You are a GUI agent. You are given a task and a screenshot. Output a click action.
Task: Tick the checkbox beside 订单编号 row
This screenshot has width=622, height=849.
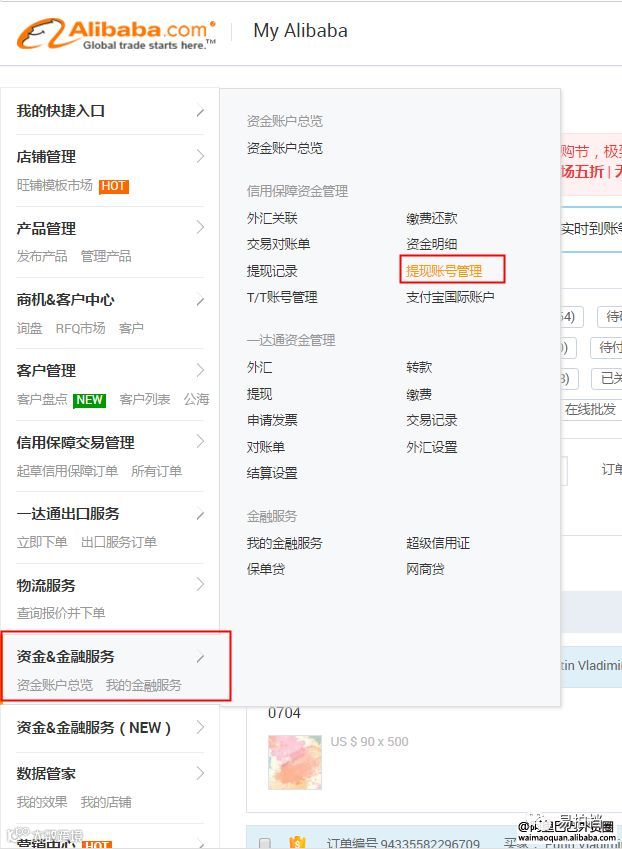265,843
